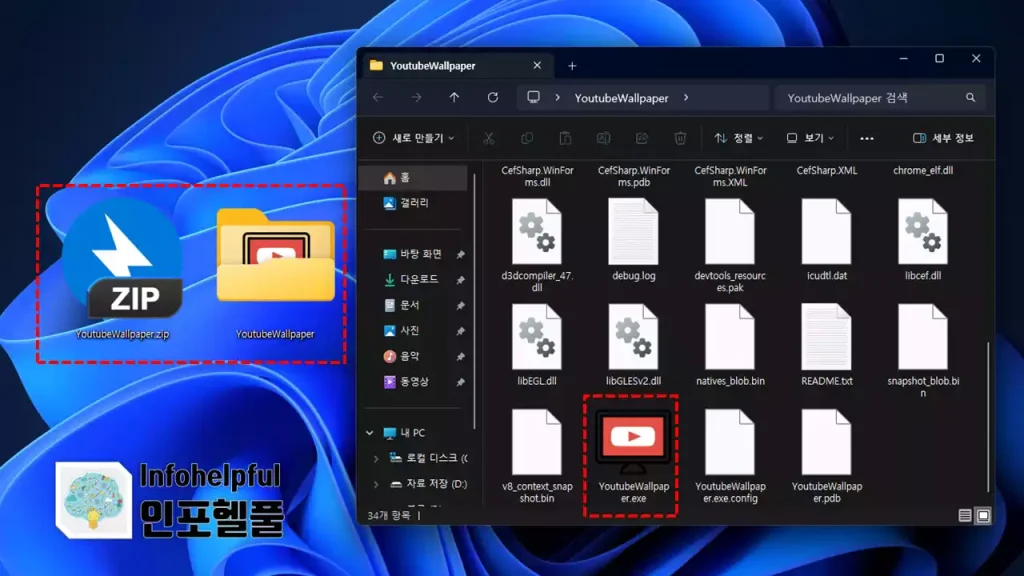This screenshot has height=576, width=1024.
Task: Unpin 바탕 화면 using its pin icon
Action: click(460, 254)
